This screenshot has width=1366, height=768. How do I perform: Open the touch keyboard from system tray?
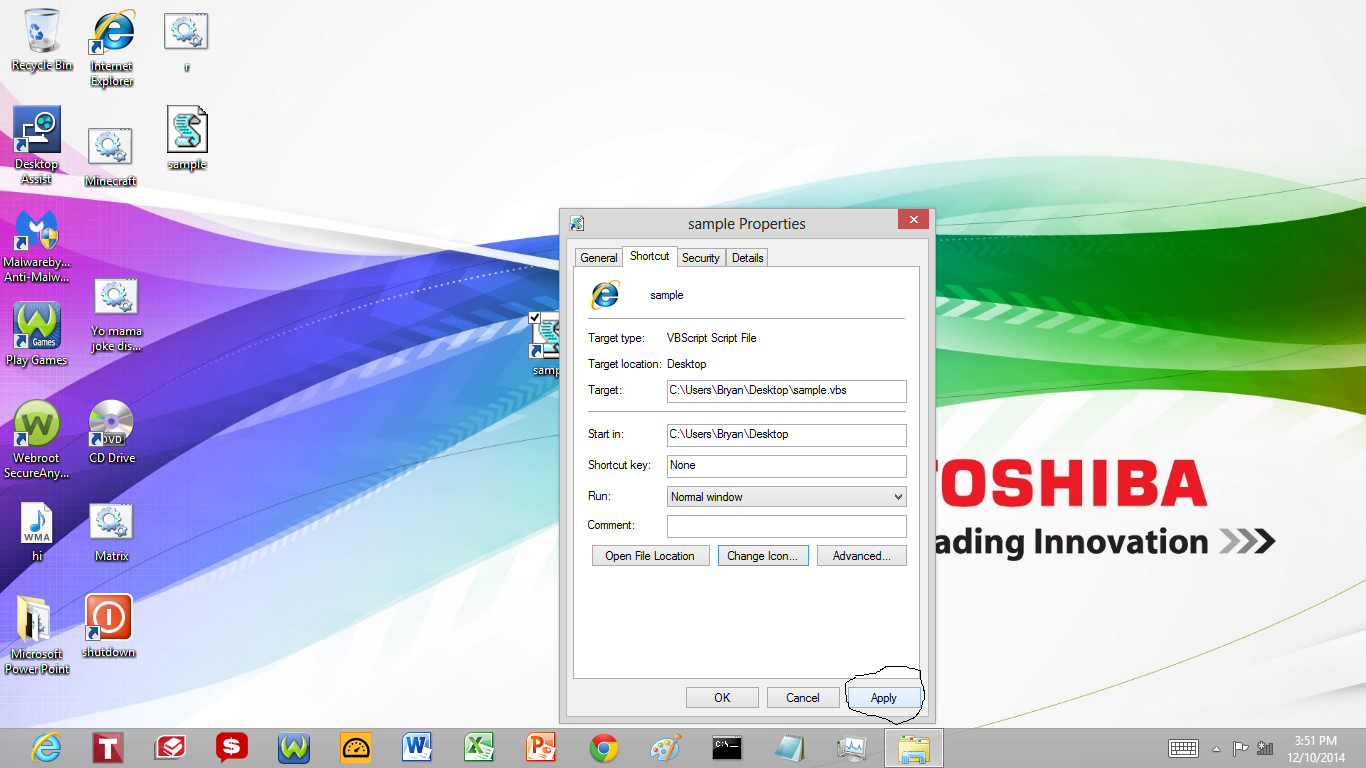(x=1184, y=748)
